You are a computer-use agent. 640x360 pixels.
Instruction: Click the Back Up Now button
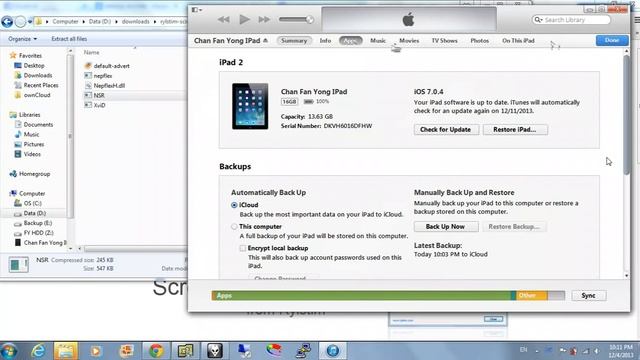point(446,227)
